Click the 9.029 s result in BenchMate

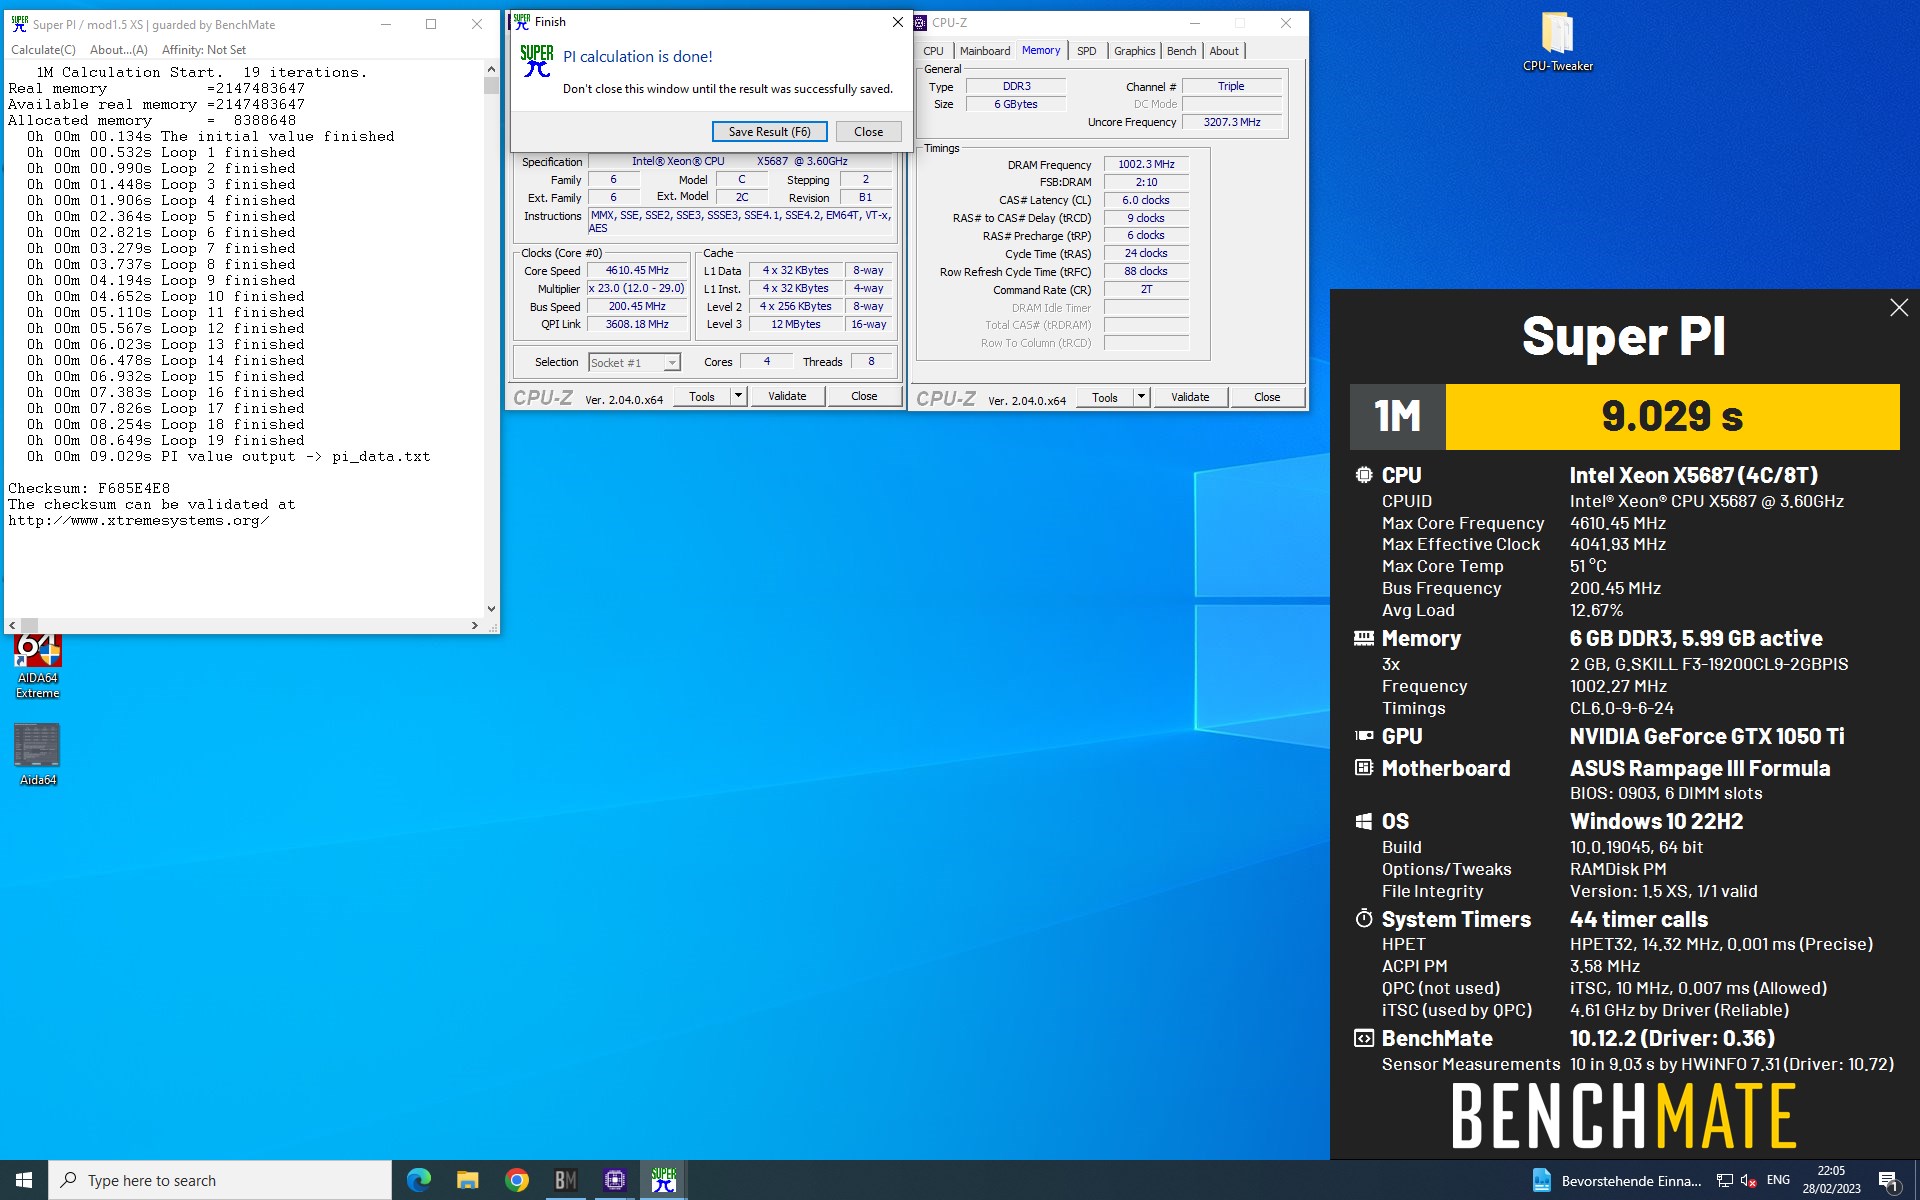1672,416
